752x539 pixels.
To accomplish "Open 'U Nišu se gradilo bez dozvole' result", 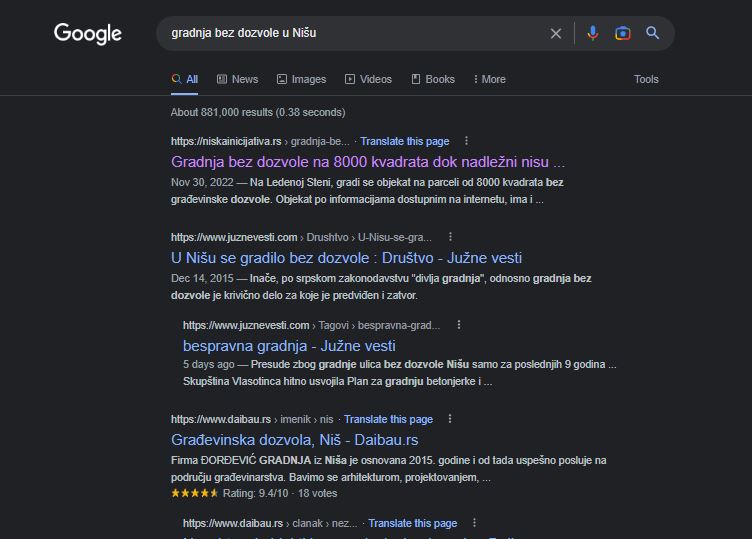I will pos(346,258).
